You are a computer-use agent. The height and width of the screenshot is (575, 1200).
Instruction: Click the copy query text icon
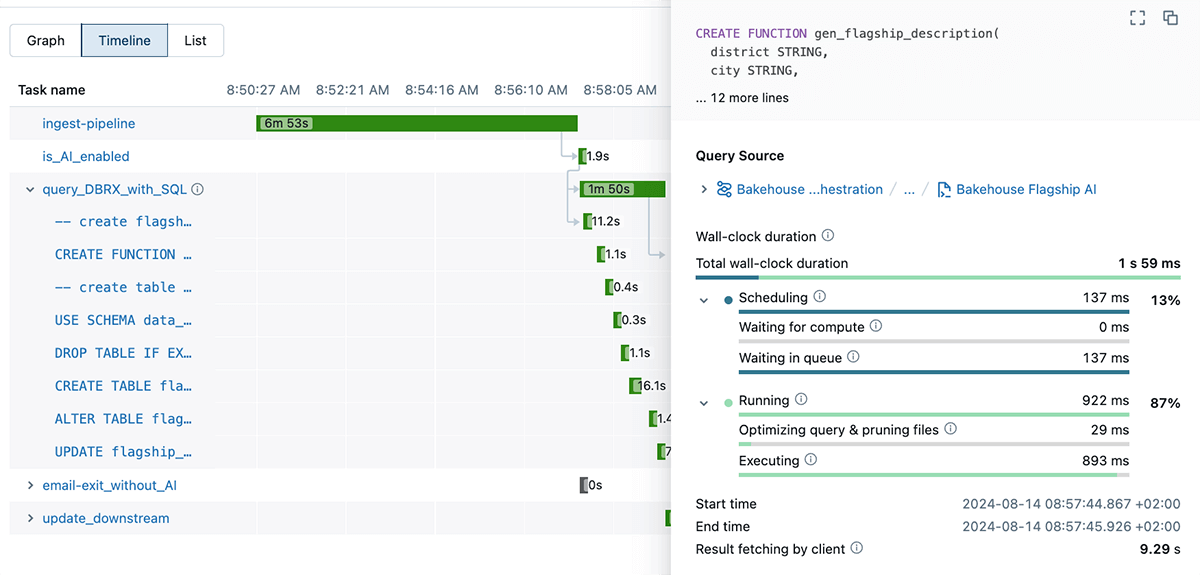[1170, 18]
